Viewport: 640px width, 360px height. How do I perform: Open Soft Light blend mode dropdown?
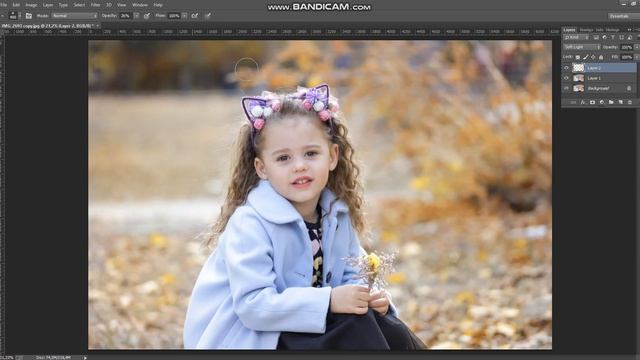582,47
